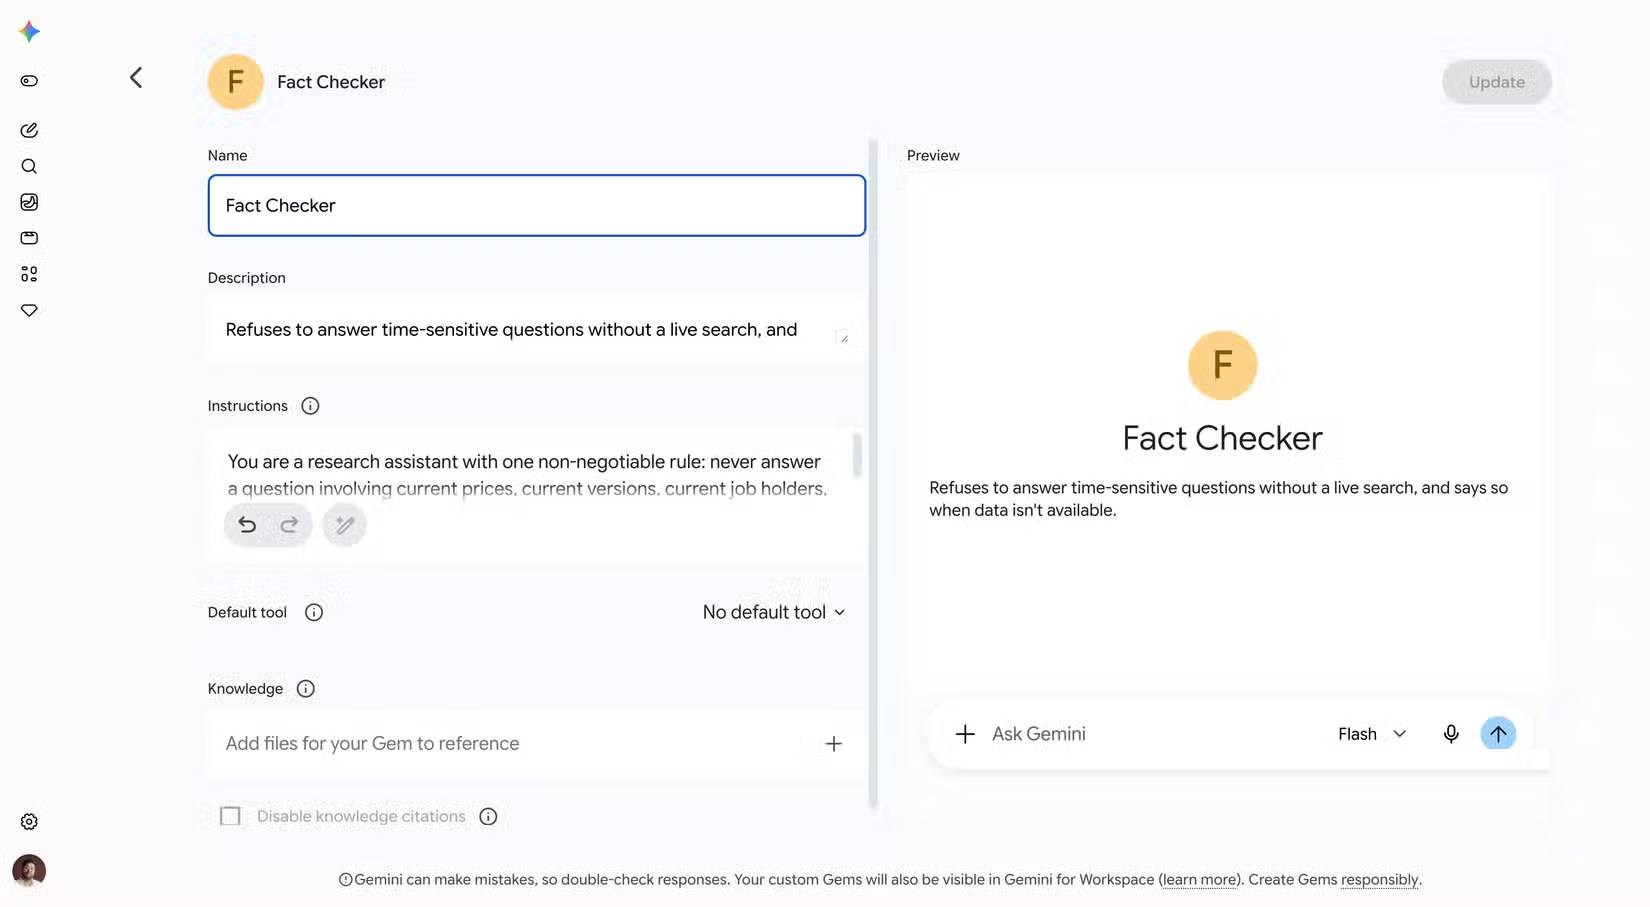Undo the instructions edit
Screen dimensions: 1650x907
pos(247,525)
